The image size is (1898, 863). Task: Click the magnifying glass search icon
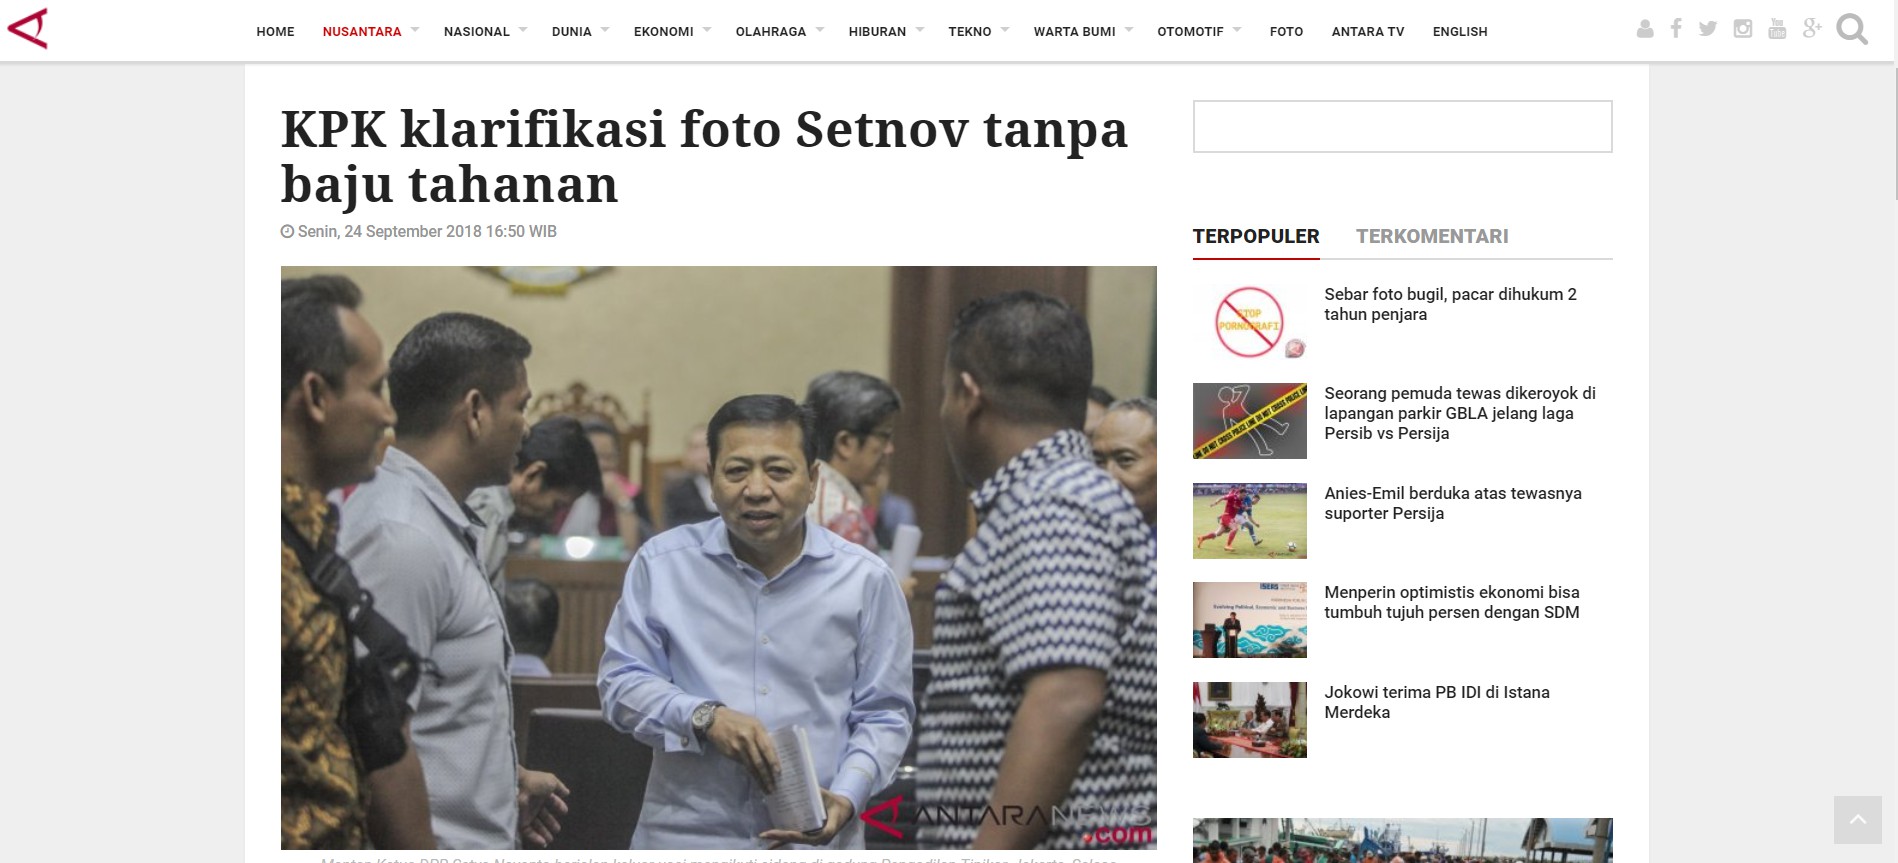1852,29
